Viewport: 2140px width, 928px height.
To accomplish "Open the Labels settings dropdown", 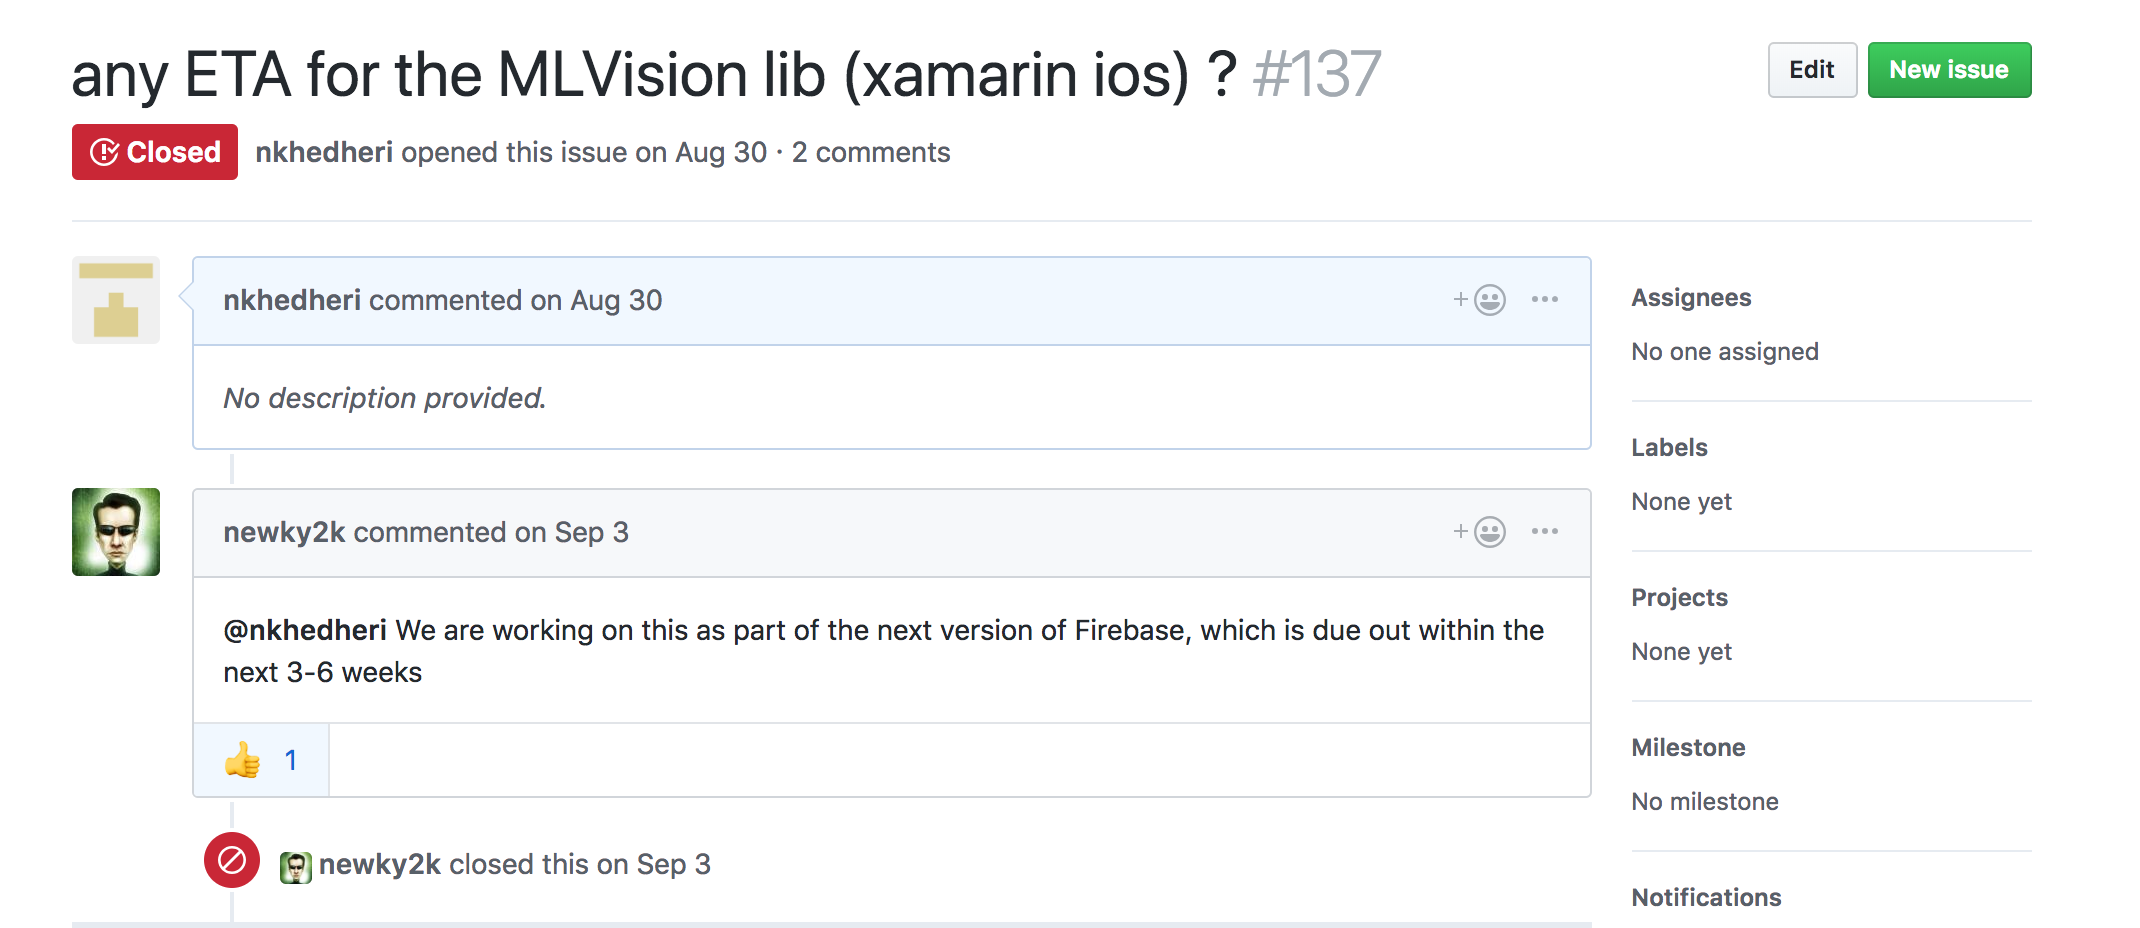I will point(1668,447).
